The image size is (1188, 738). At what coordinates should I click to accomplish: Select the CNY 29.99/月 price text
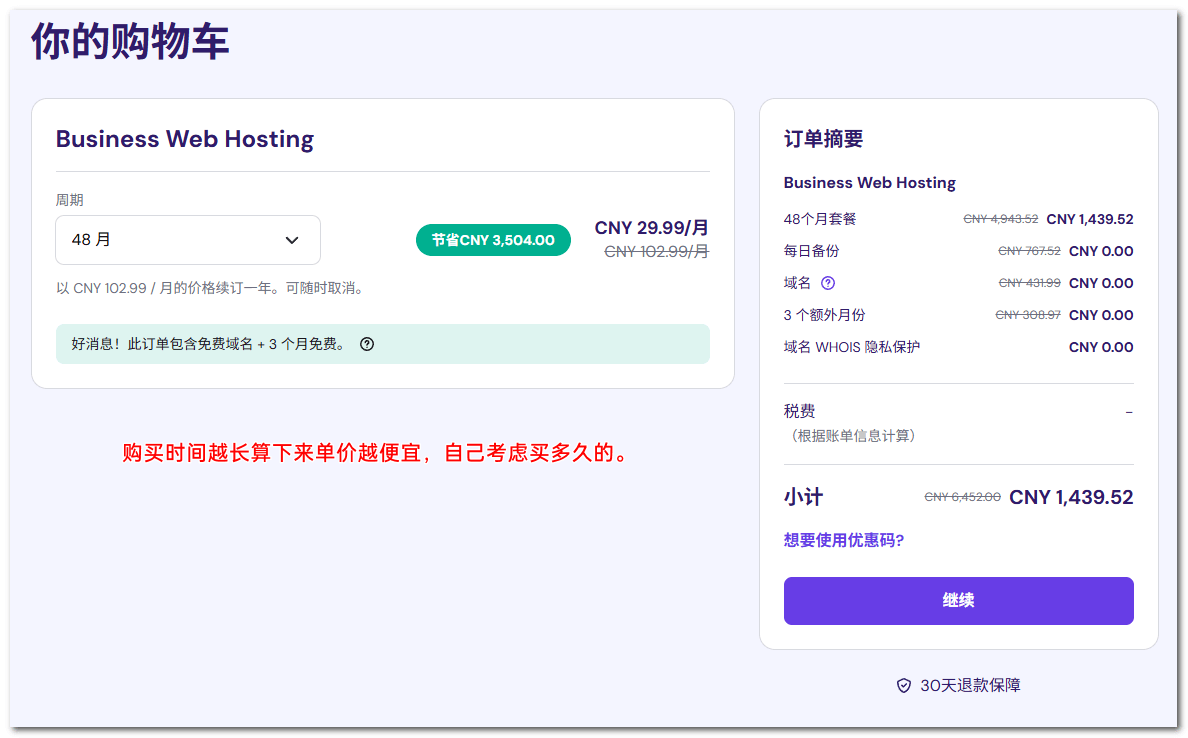[651, 228]
